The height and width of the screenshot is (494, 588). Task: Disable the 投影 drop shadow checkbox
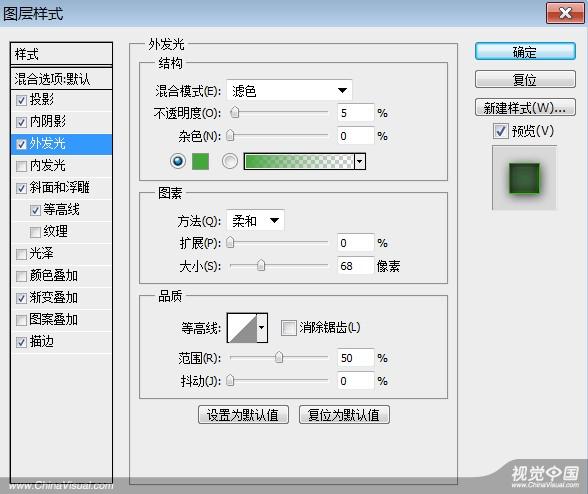[21, 100]
